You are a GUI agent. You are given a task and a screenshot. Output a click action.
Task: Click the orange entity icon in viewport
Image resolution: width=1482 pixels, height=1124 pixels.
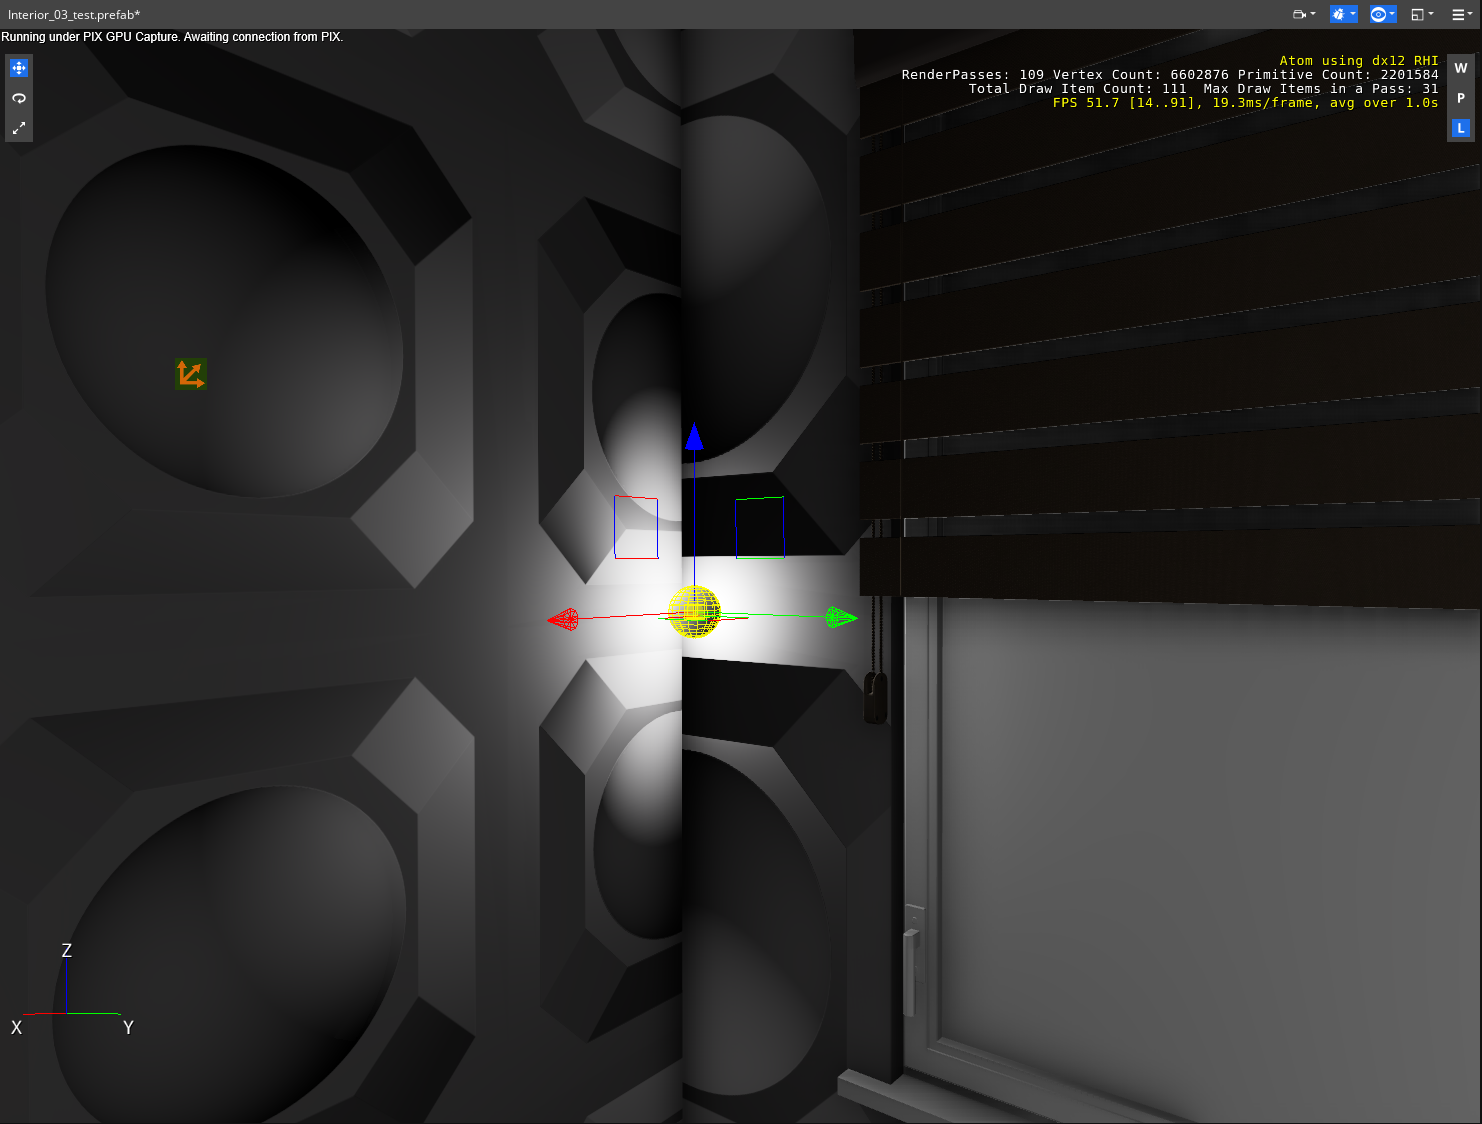[191, 373]
